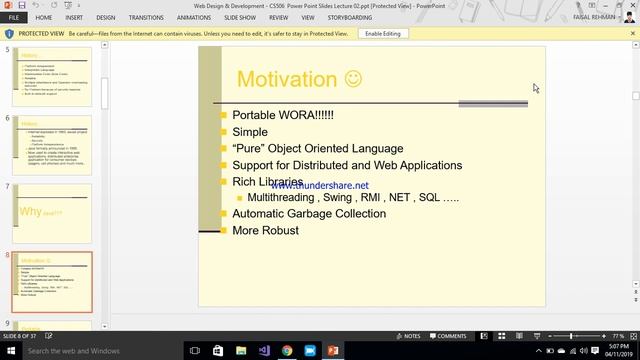Click the spell check status icon
Screen dimensions: 640x360
tap(49, 336)
